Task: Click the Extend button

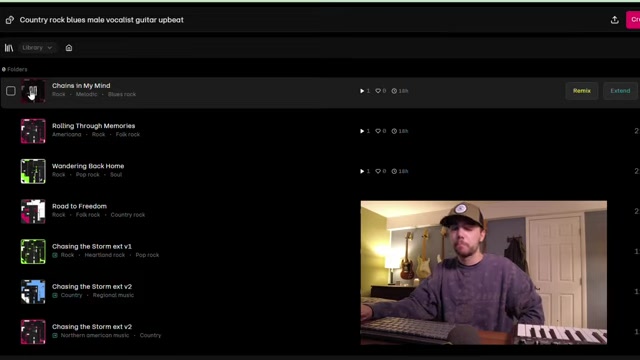Action: click(620, 91)
